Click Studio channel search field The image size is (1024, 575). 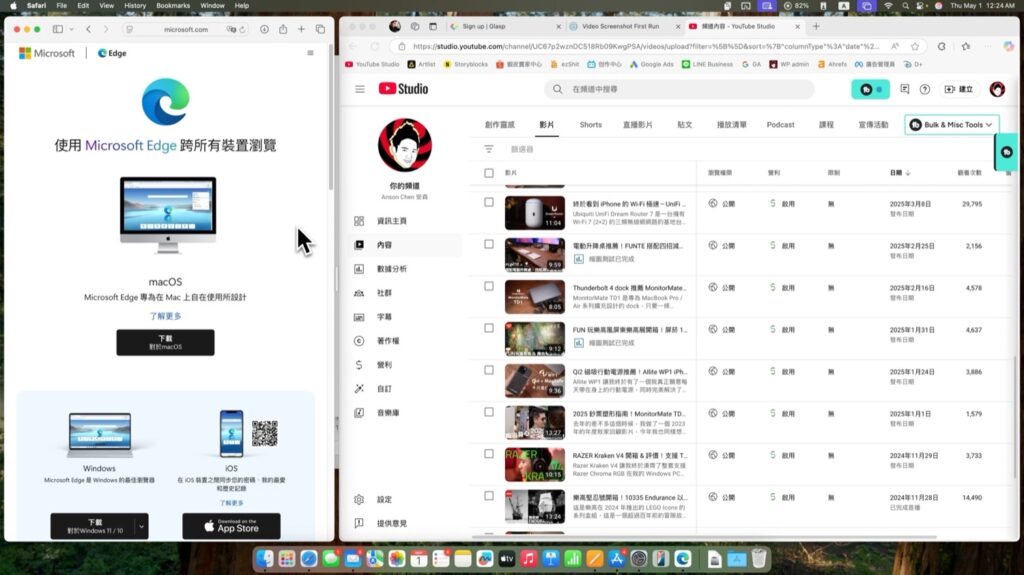pos(679,89)
